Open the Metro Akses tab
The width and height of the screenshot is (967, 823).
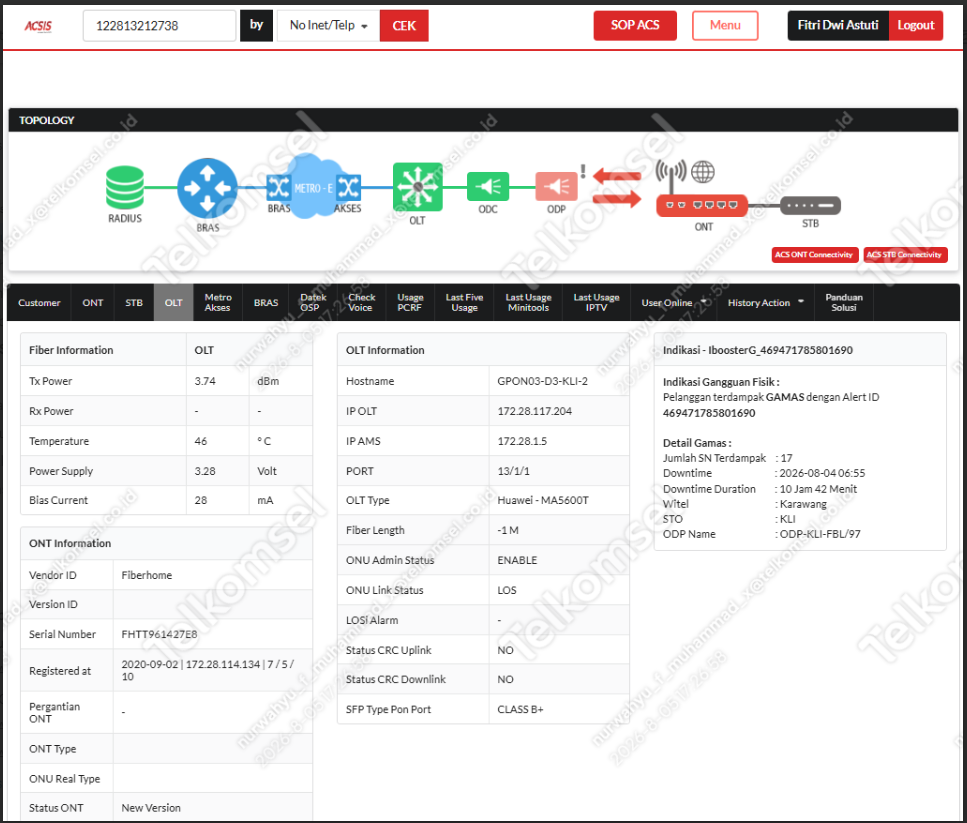click(218, 303)
